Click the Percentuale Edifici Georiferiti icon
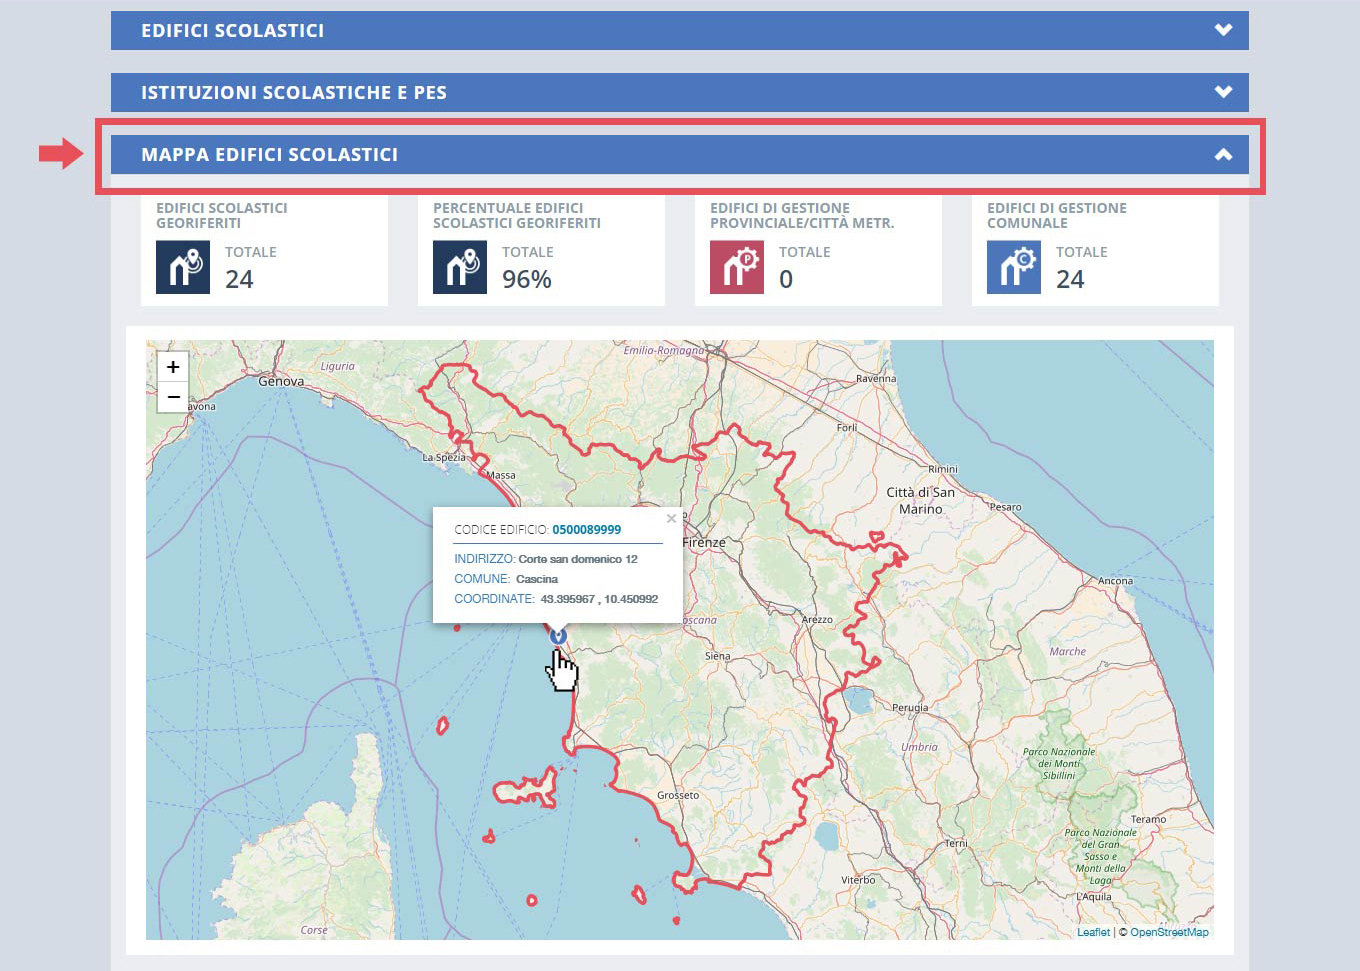Image resolution: width=1360 pixels, height=971 pixels. point(459,266)
